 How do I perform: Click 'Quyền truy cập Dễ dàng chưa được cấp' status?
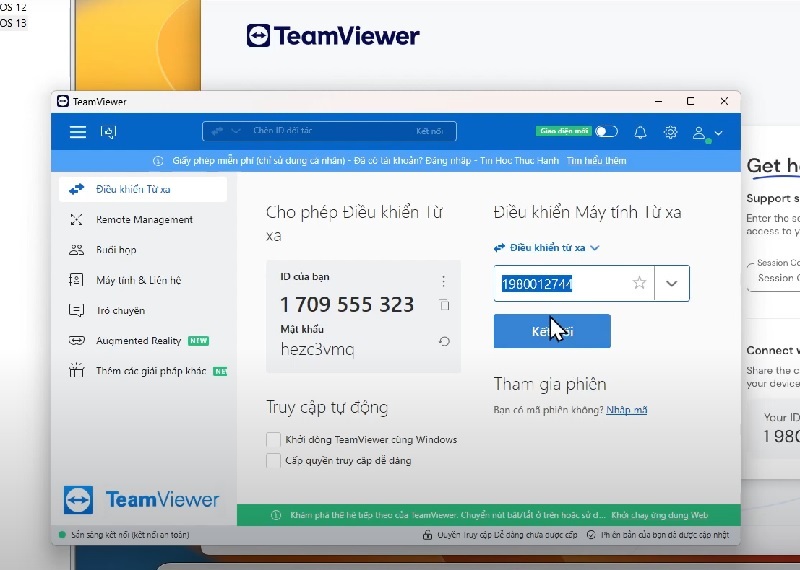pos(508,535)
